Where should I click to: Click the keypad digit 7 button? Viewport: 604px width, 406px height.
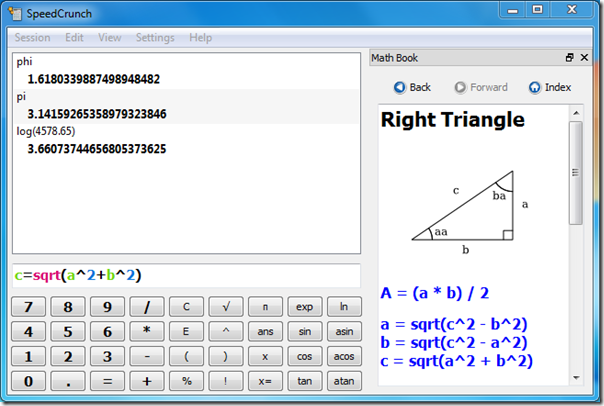[x=29, y=307]
